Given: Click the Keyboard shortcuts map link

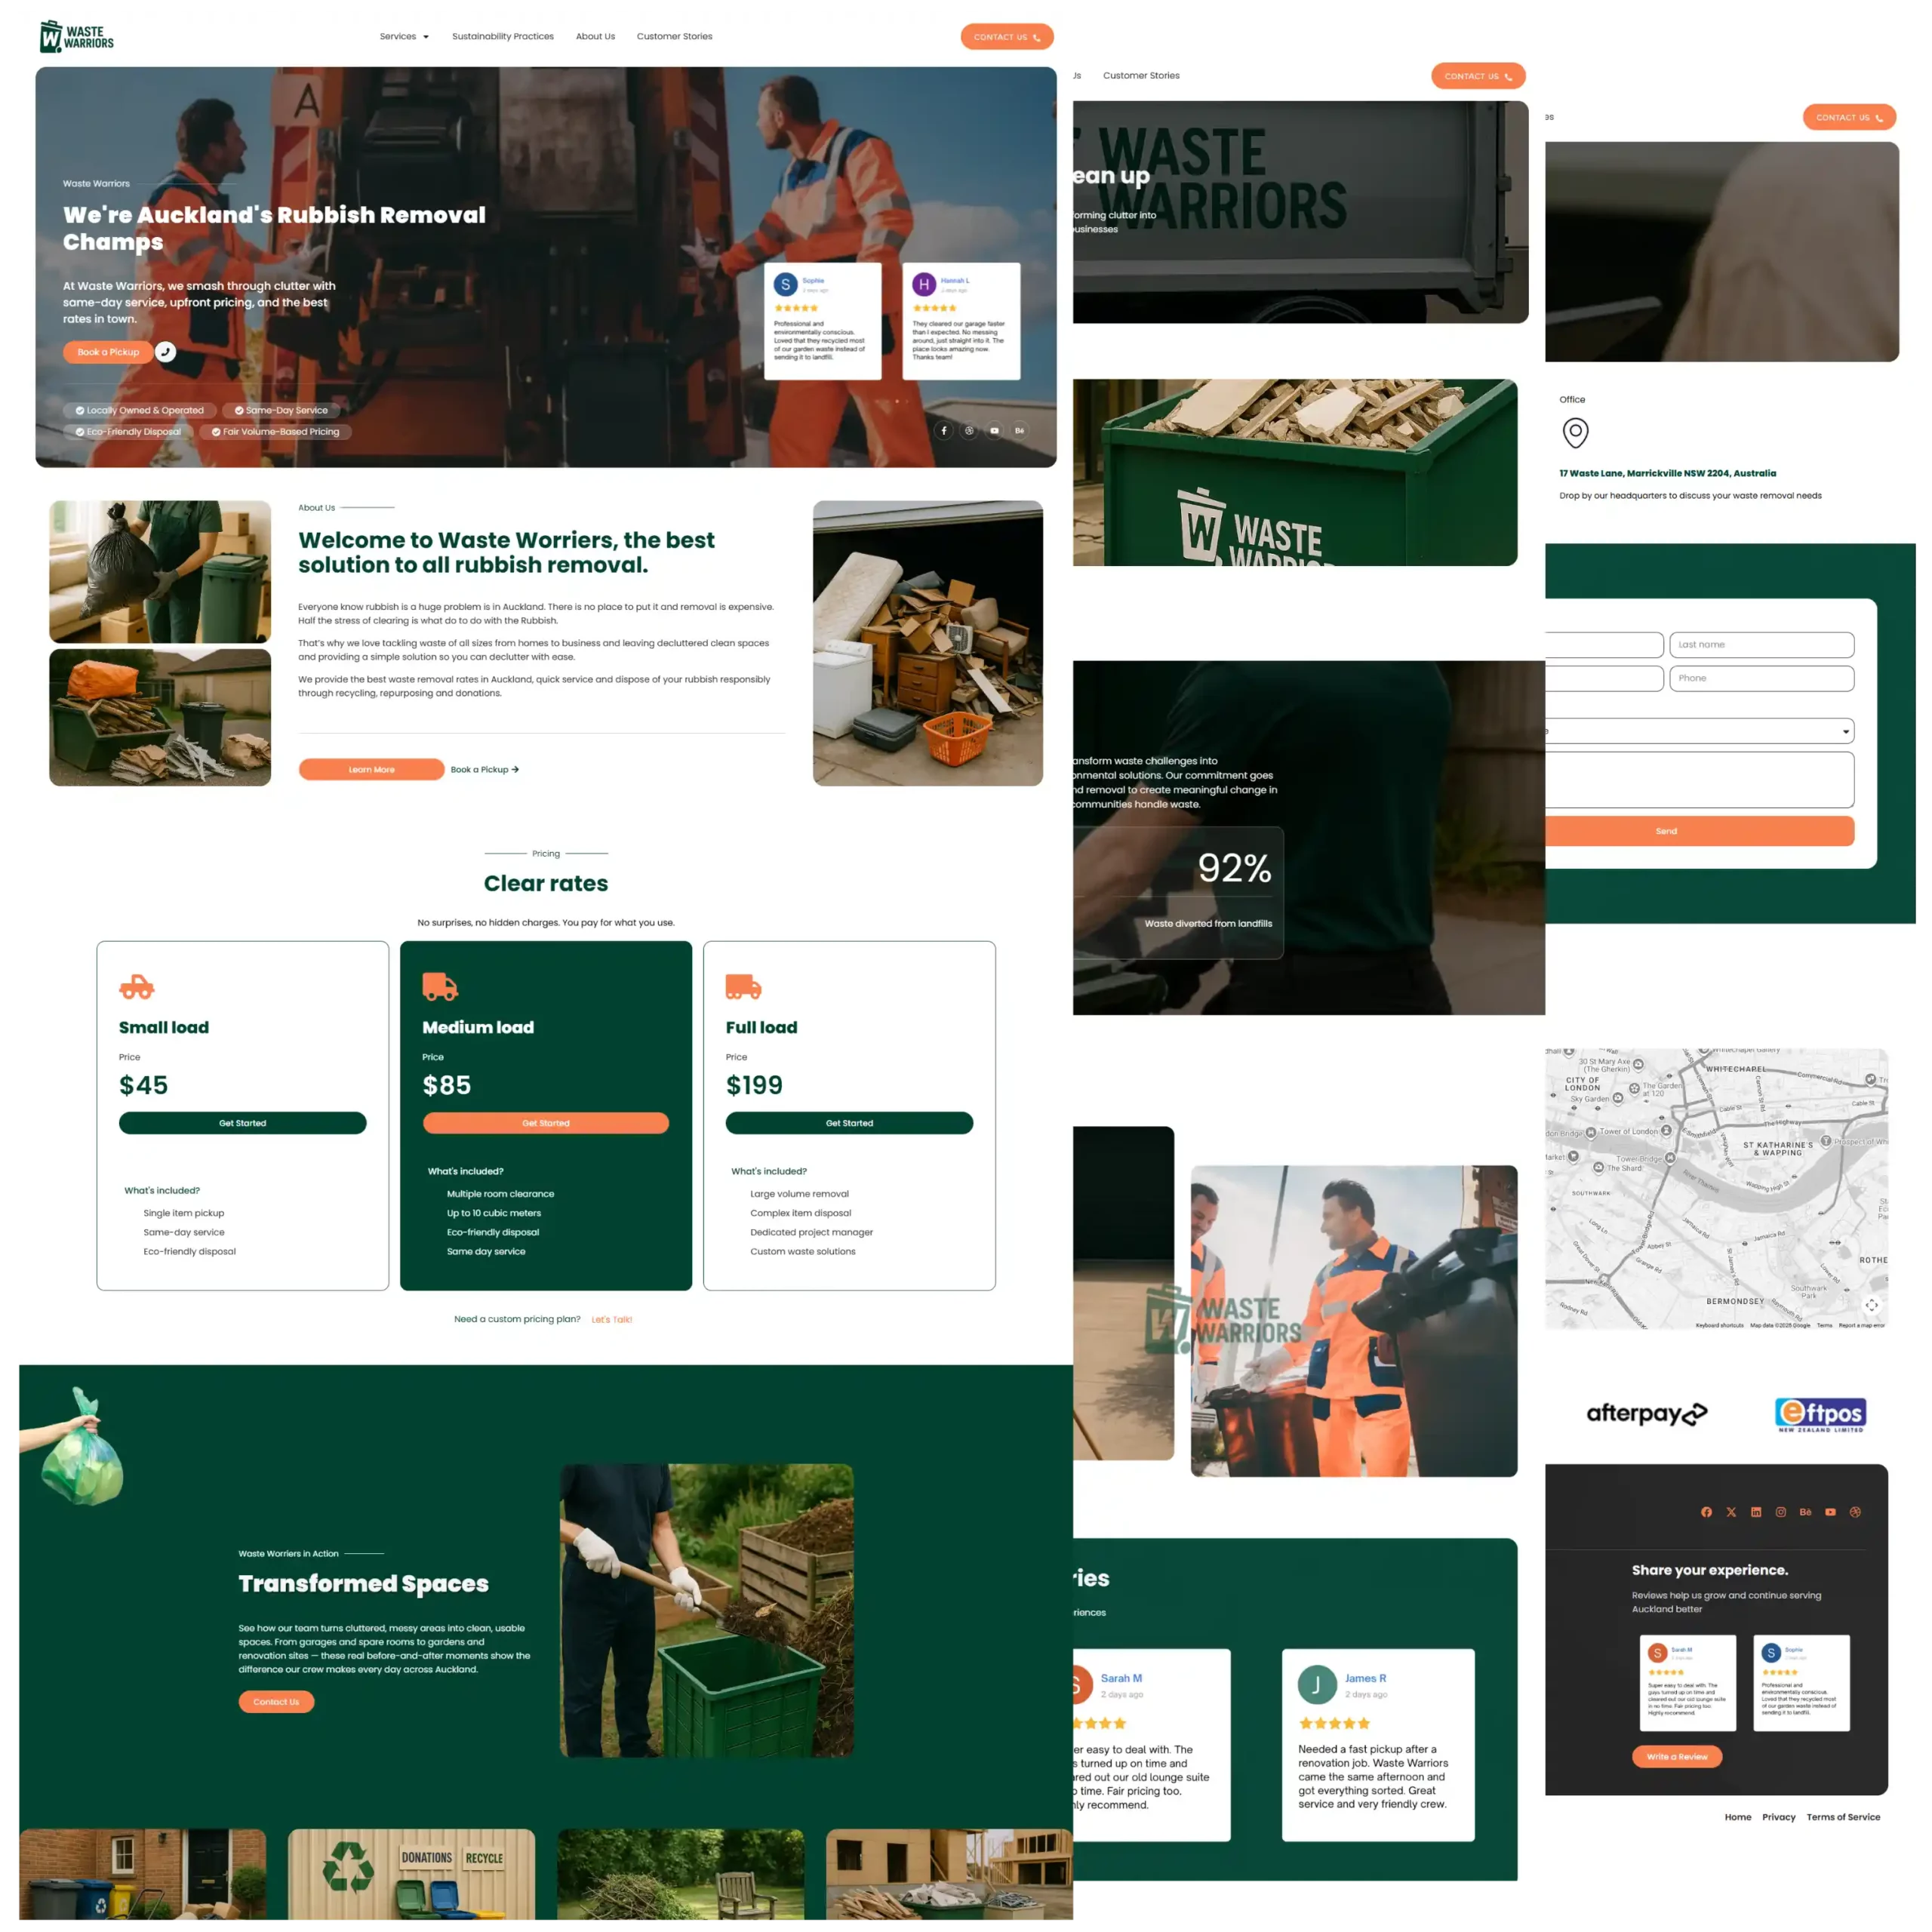Looking at the screenshot, I should [1720, 1325].
